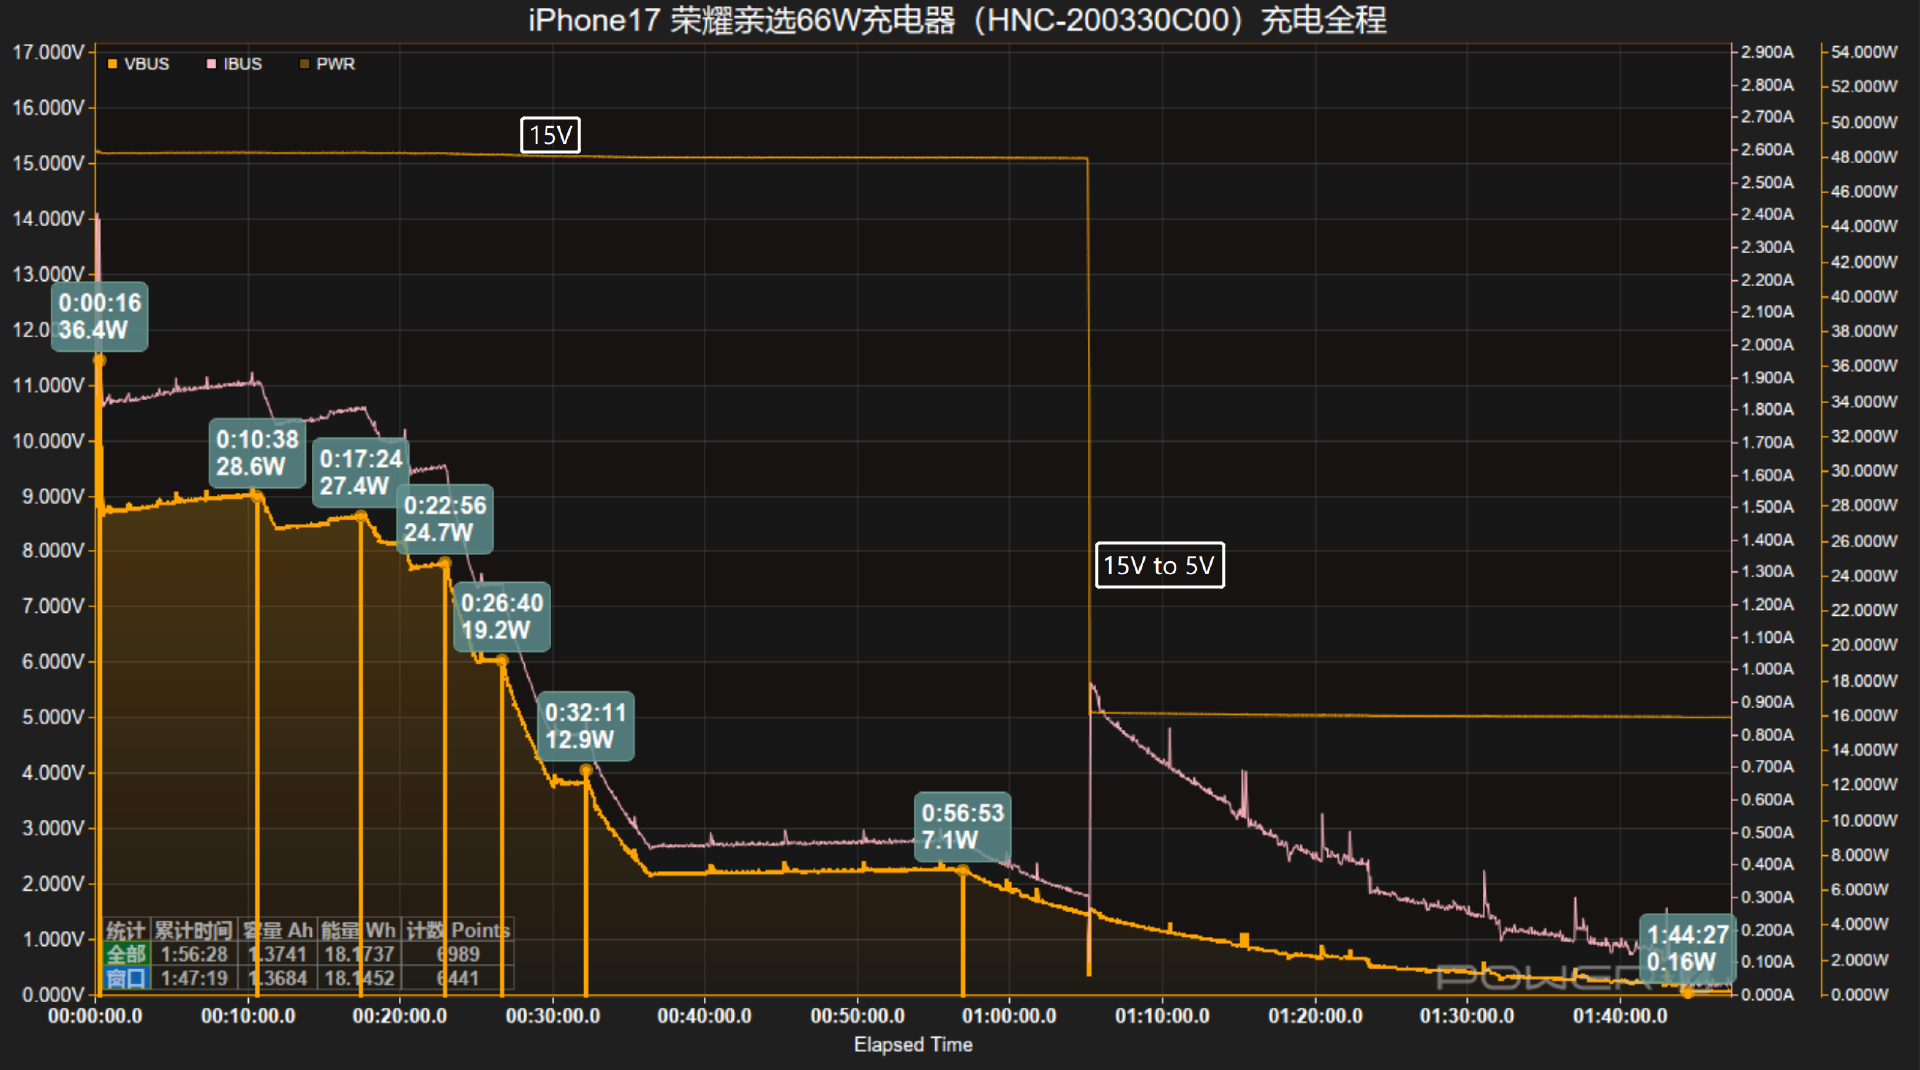The image size is (1920, 1070).
Task: Click the 0:17:24 27.4W data label
Action: click(360, 473)
